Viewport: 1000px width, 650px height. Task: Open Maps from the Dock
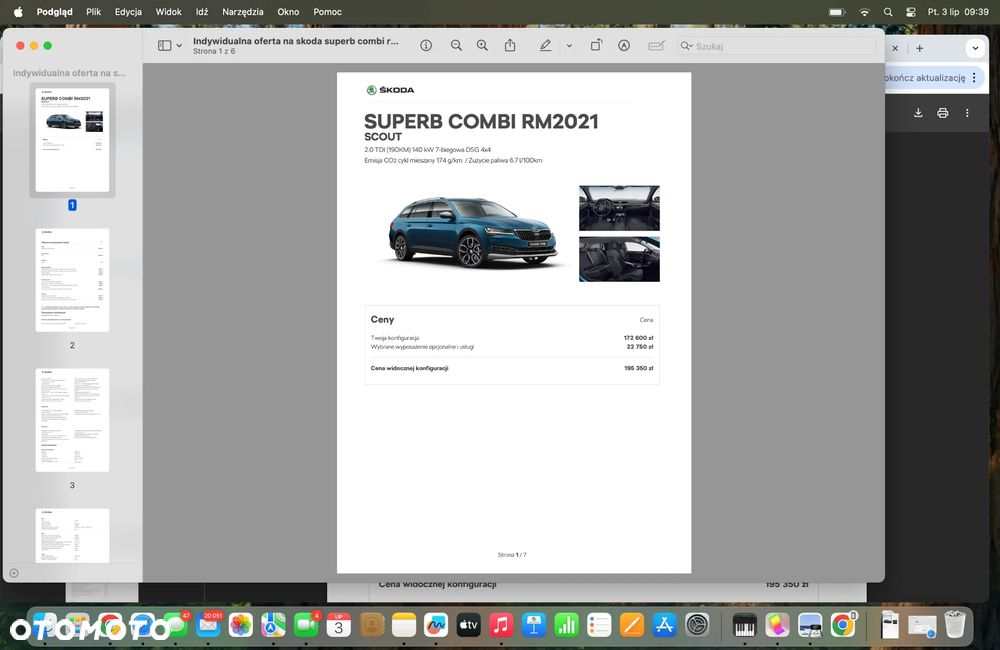[274, 625]
